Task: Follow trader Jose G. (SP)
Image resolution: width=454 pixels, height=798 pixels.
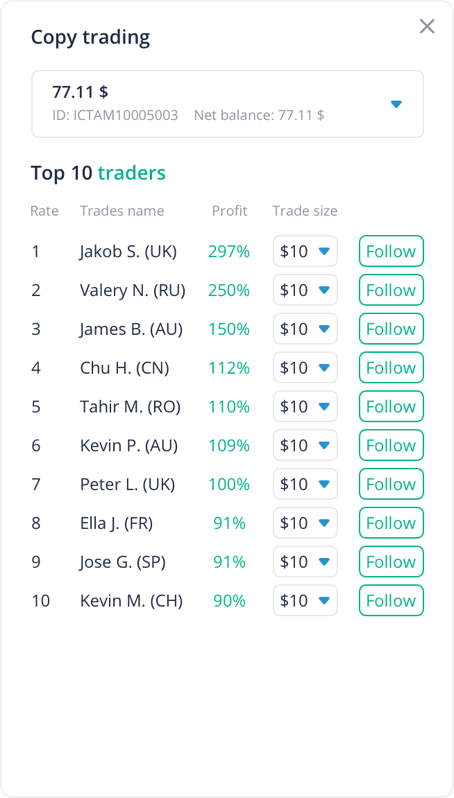Action: pyautogui.click(x=391, y=562)
